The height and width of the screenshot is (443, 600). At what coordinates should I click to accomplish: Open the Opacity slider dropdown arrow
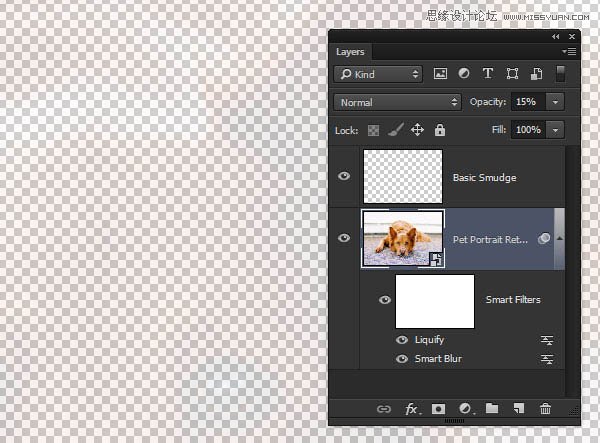[x=555, y=102]
